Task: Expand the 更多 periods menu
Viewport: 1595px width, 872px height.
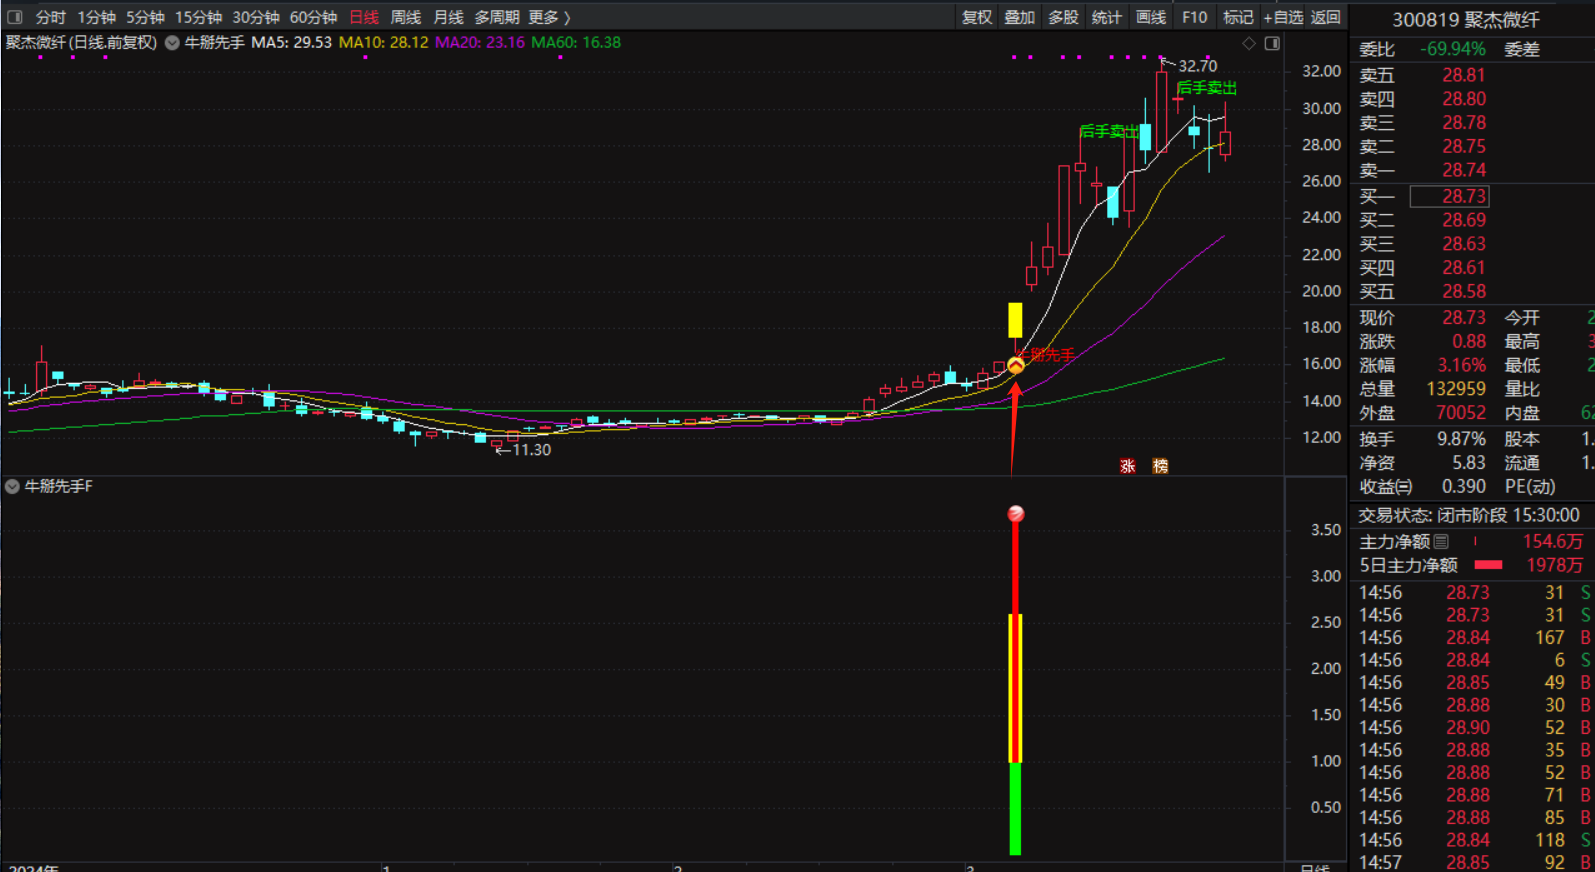Action: coord(549,17)
